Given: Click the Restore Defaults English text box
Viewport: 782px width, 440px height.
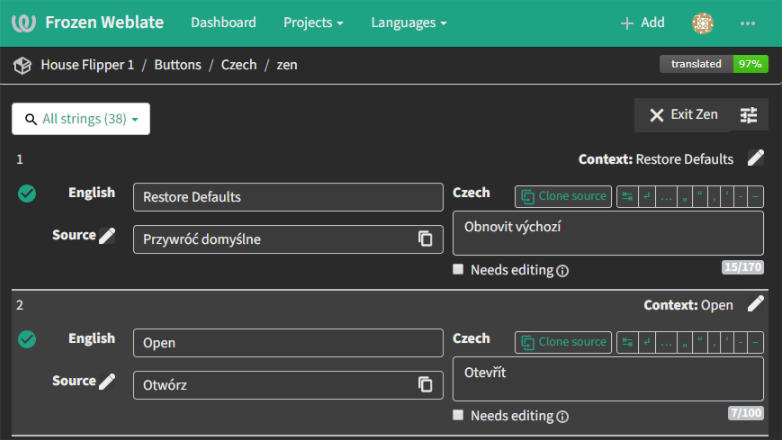Looking at the screenshot, I should [x=288, y=197].
